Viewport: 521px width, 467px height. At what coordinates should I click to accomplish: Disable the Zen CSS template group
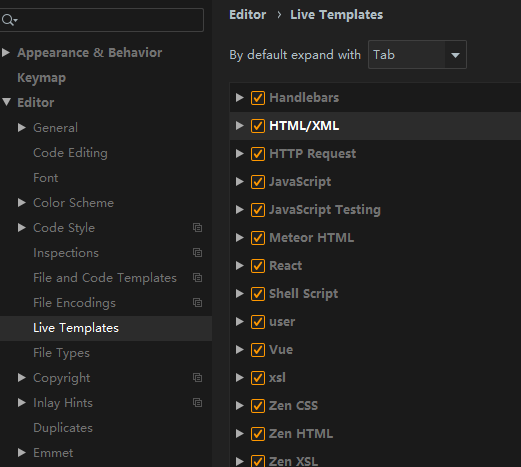tap(258, 406)
